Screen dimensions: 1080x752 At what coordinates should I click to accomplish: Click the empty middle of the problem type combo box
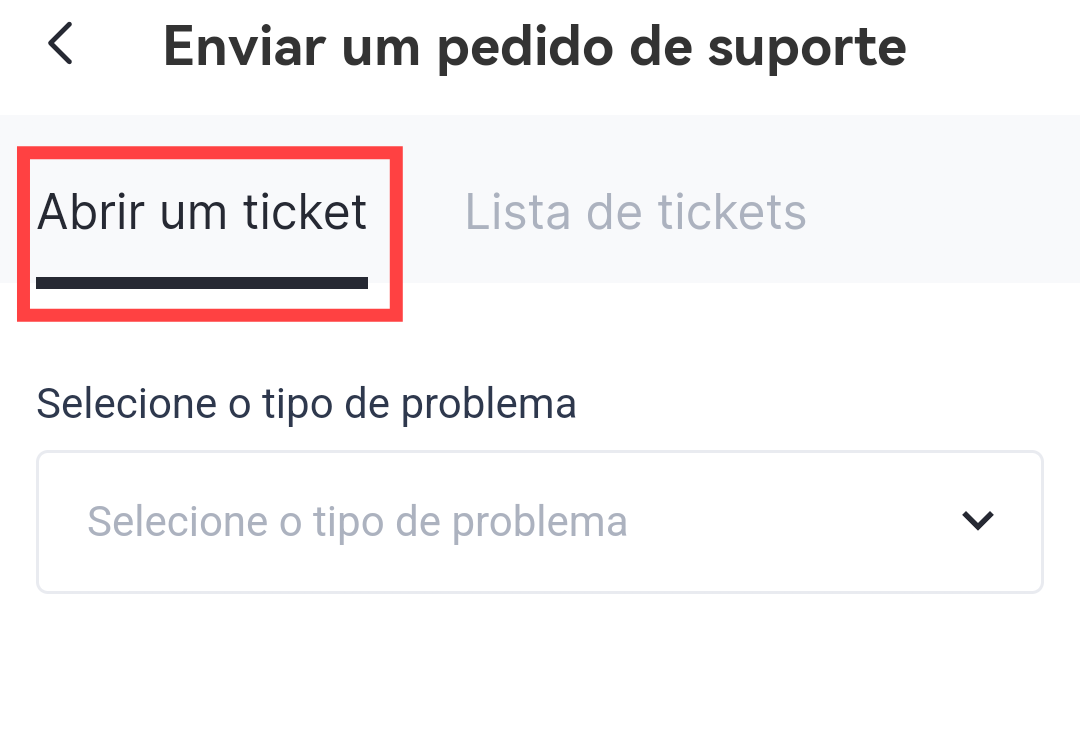click(780, 521)
